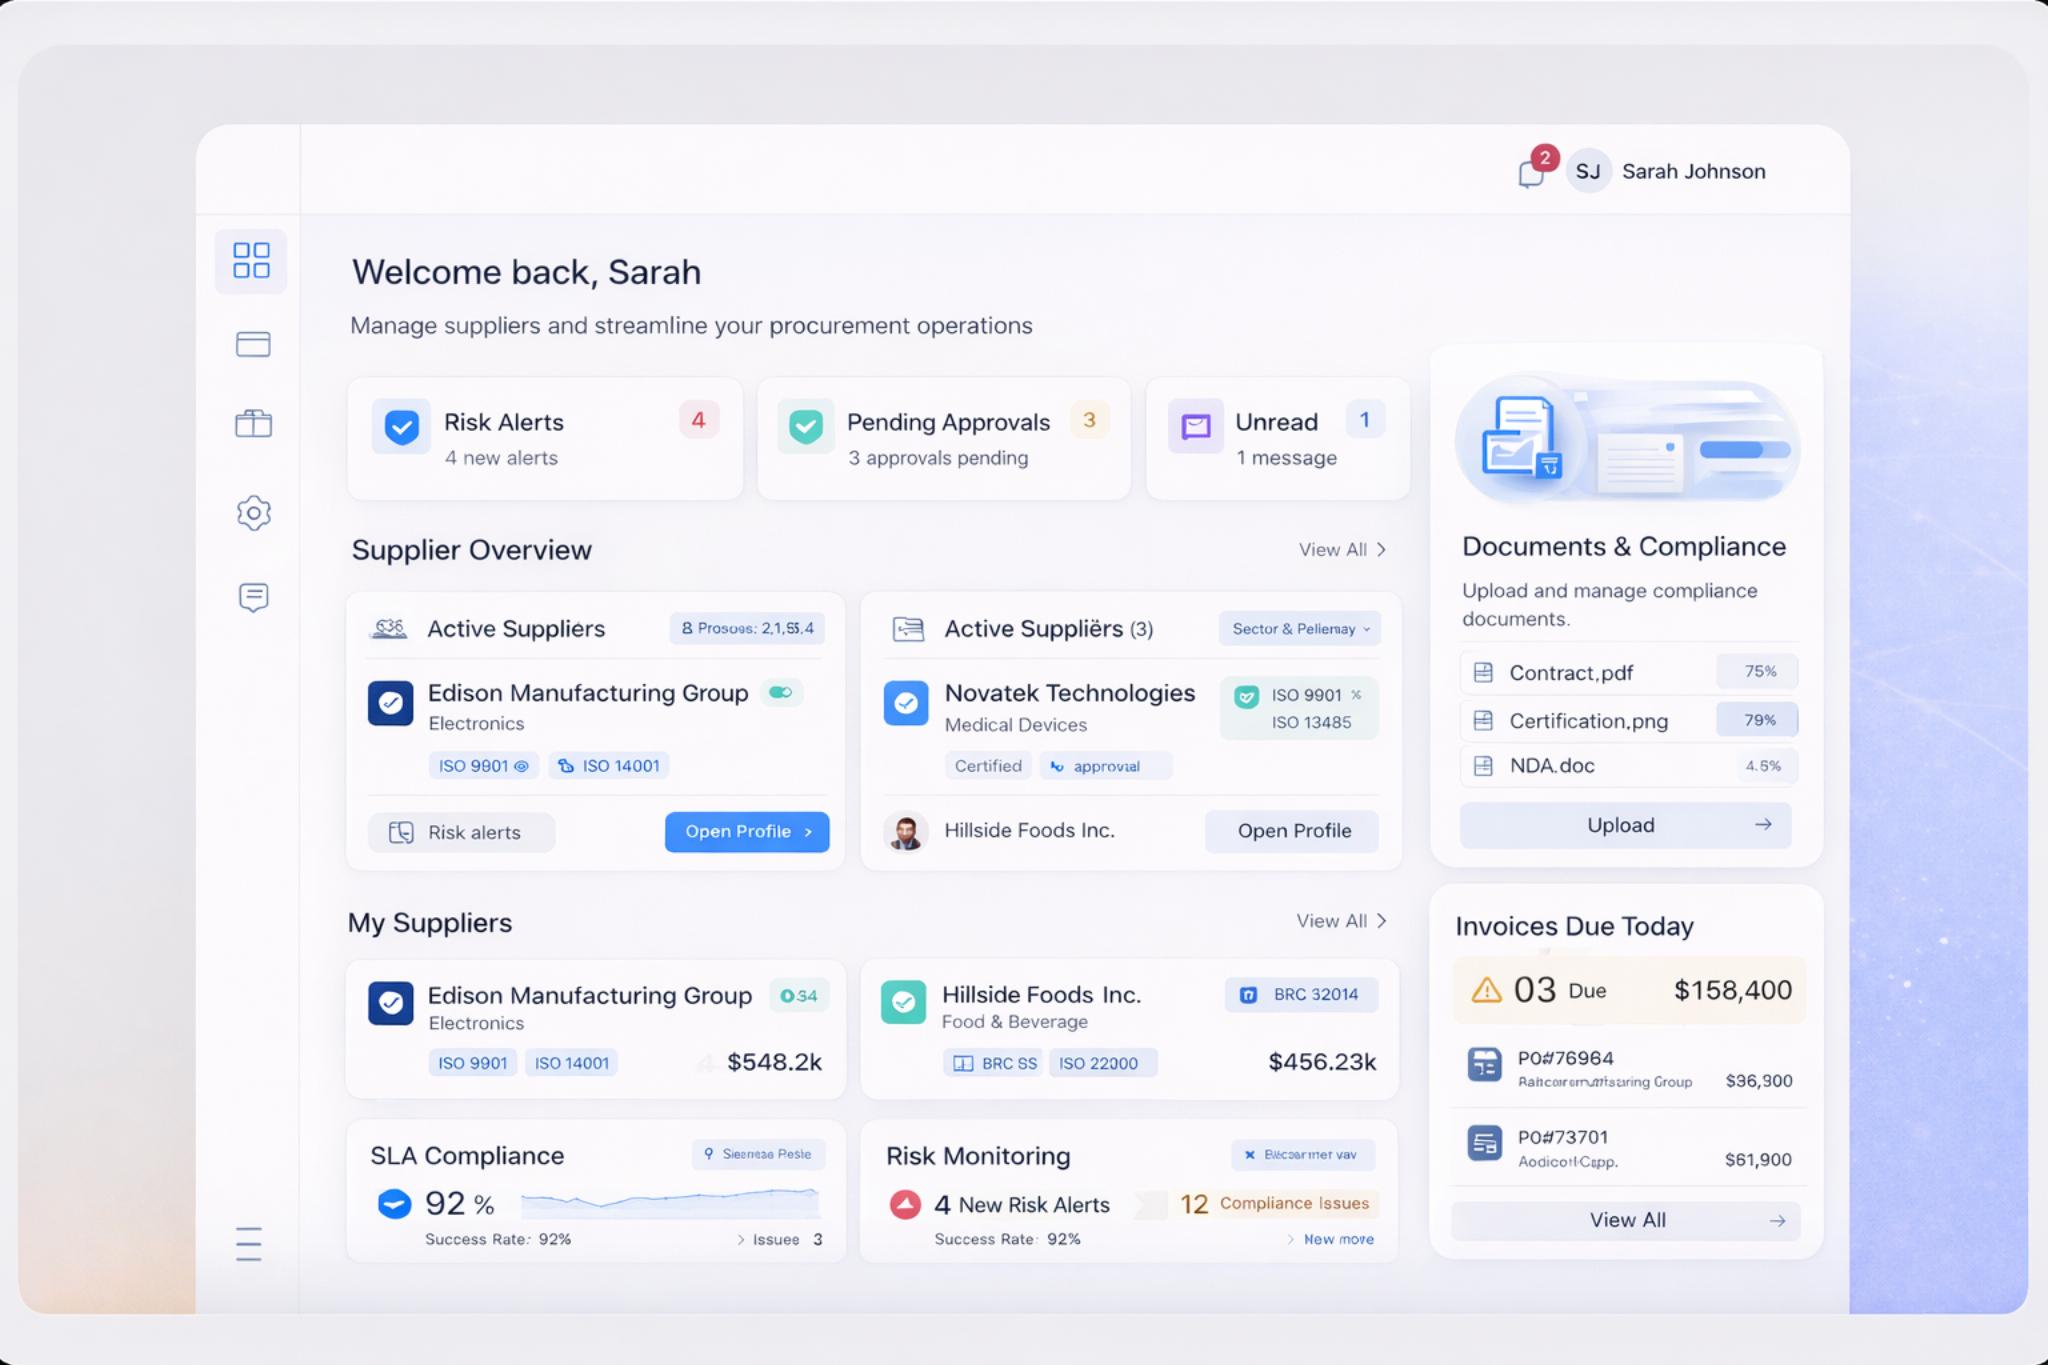Open the chat icon in sidebar
The width and height of the screenshot is (2048, 1365).
tap(252, 597)
